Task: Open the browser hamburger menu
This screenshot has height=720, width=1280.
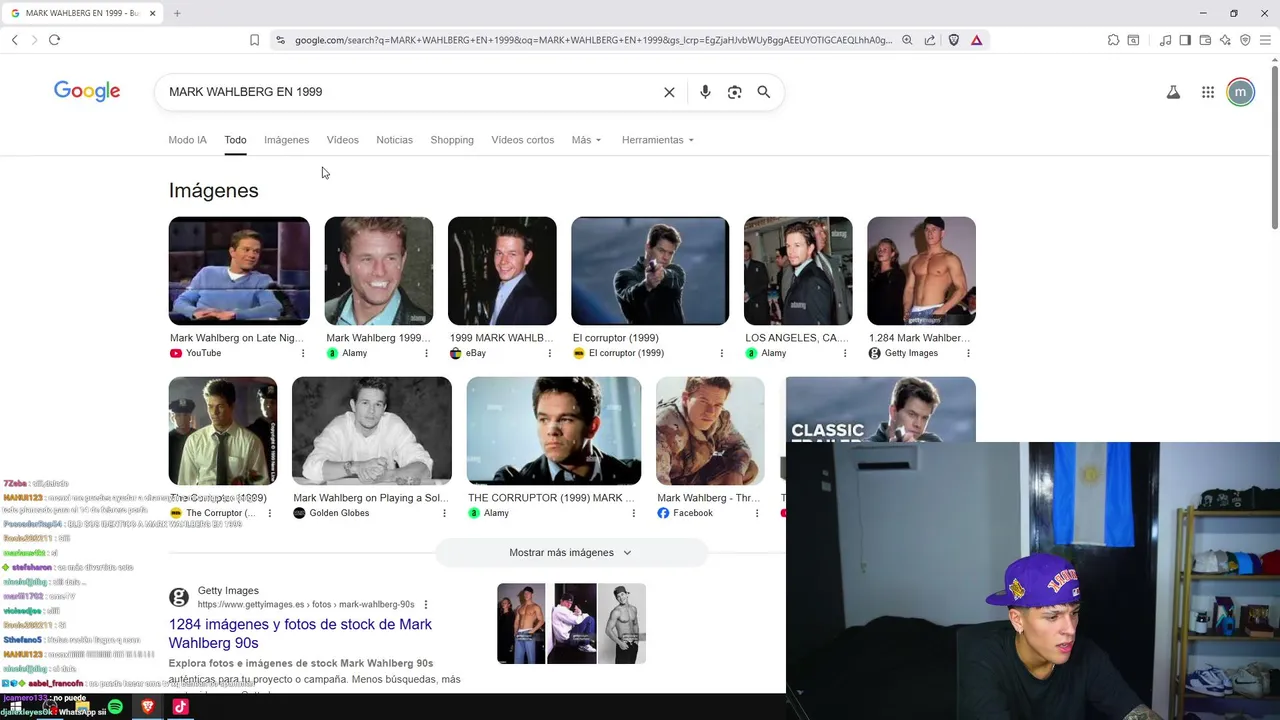Action: 1265,40
